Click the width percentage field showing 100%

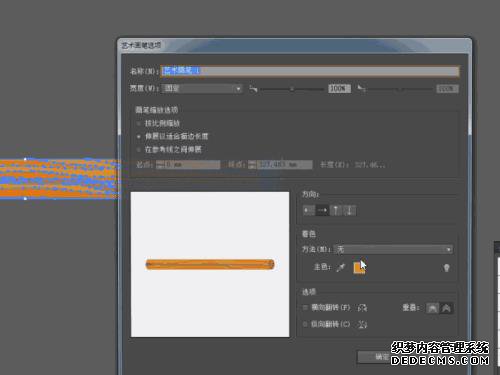(339, 89)
